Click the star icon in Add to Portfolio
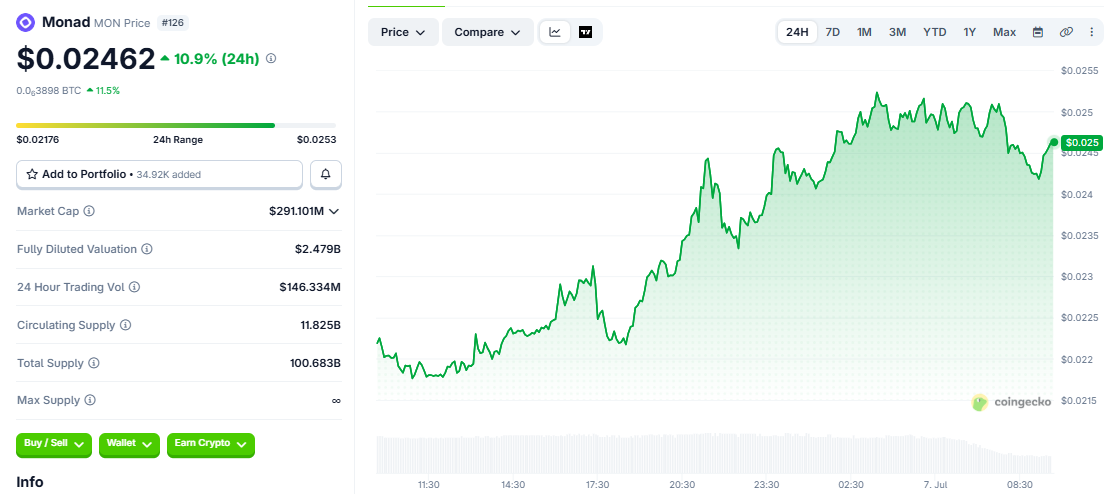The image size is (1114, 494). coord(32,174)
